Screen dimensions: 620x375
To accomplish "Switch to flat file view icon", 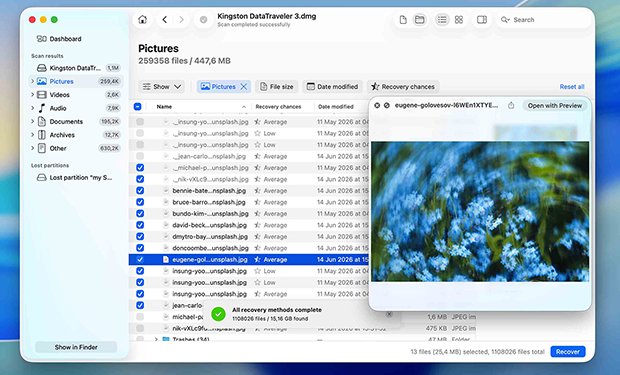I will [x=403, y=19].
